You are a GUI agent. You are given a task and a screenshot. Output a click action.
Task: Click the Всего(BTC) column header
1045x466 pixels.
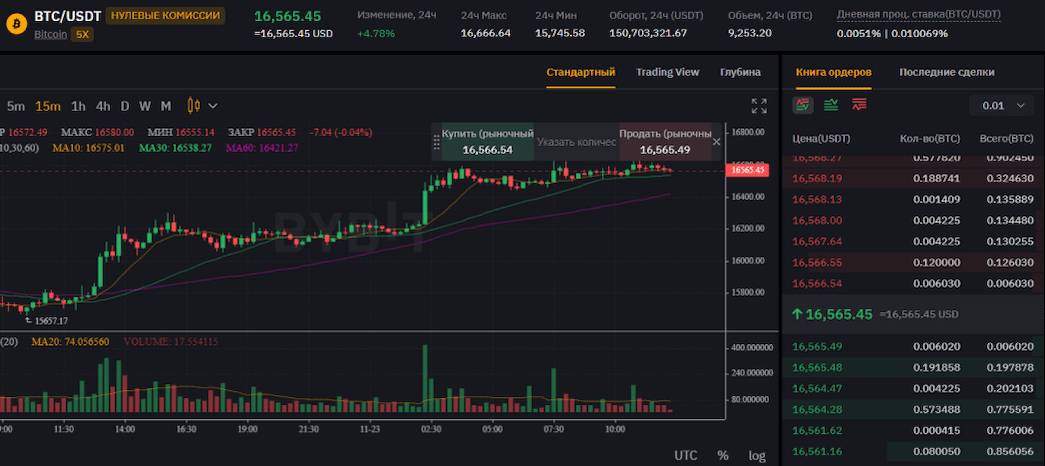coord(1007,139)
